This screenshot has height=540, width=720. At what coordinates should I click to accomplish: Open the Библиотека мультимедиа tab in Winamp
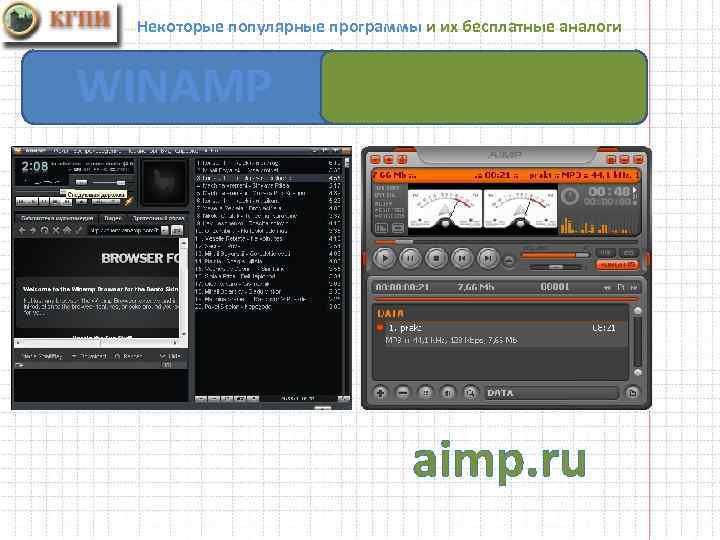tap(57, 218)
